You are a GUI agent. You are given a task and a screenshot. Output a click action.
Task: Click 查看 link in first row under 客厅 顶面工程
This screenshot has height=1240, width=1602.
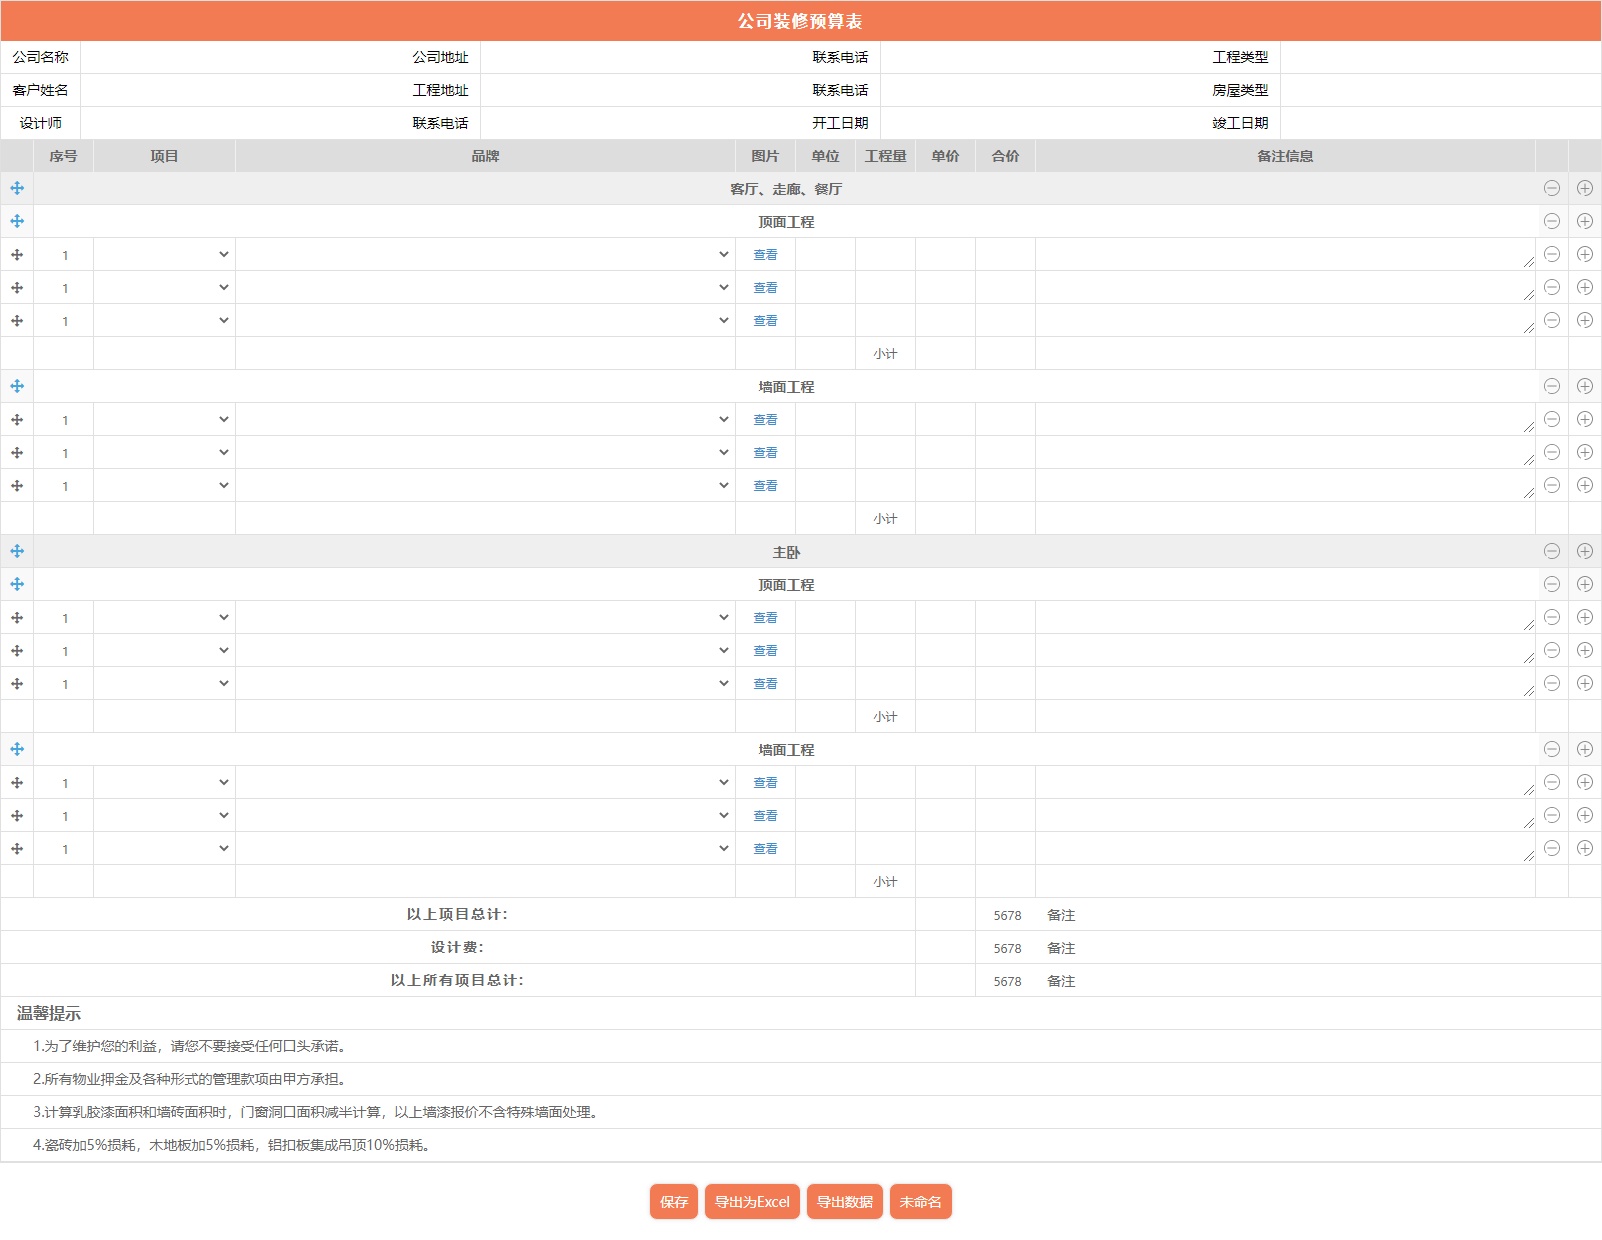point(765,255)
